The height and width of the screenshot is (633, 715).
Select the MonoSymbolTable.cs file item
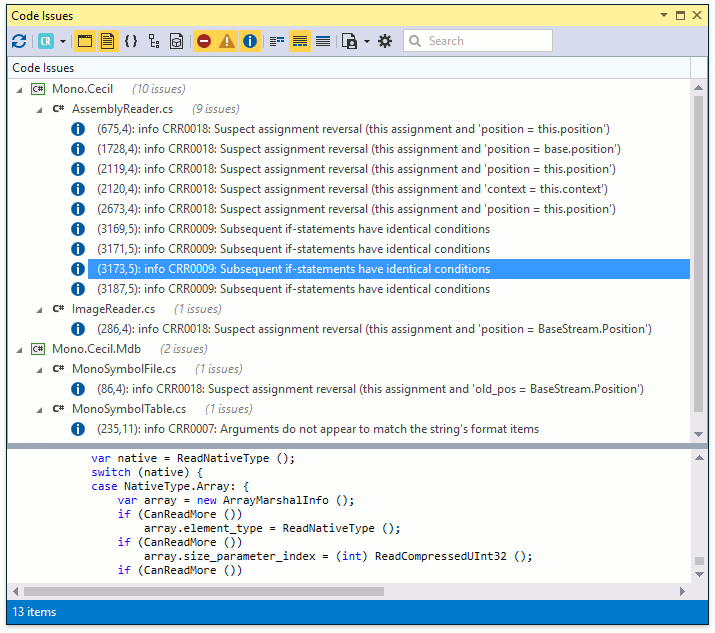(128, 409)
